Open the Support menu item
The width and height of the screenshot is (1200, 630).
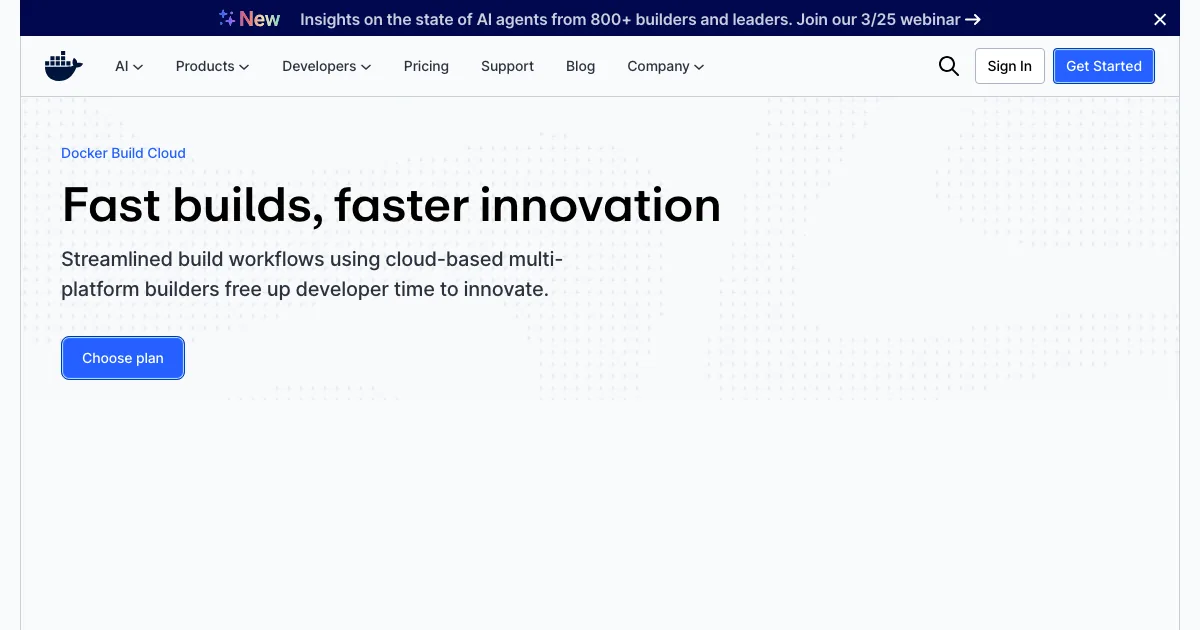tap(507, 66)
